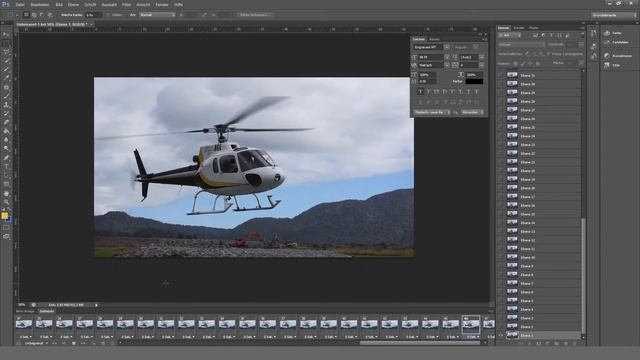The image size is (640, 360).
Task: Open the Ebene menu
Action: click(73, 4)
